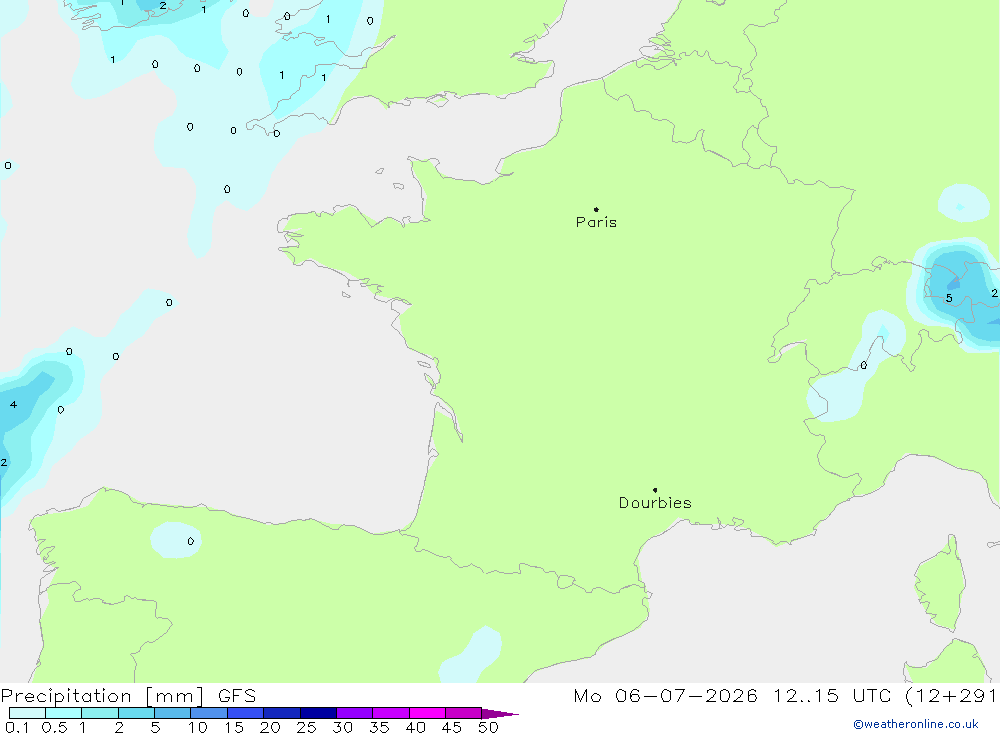This screenshot has height=733, width=1000.
Task: Select the black dot marker above Paris
Action: (596, 209)
